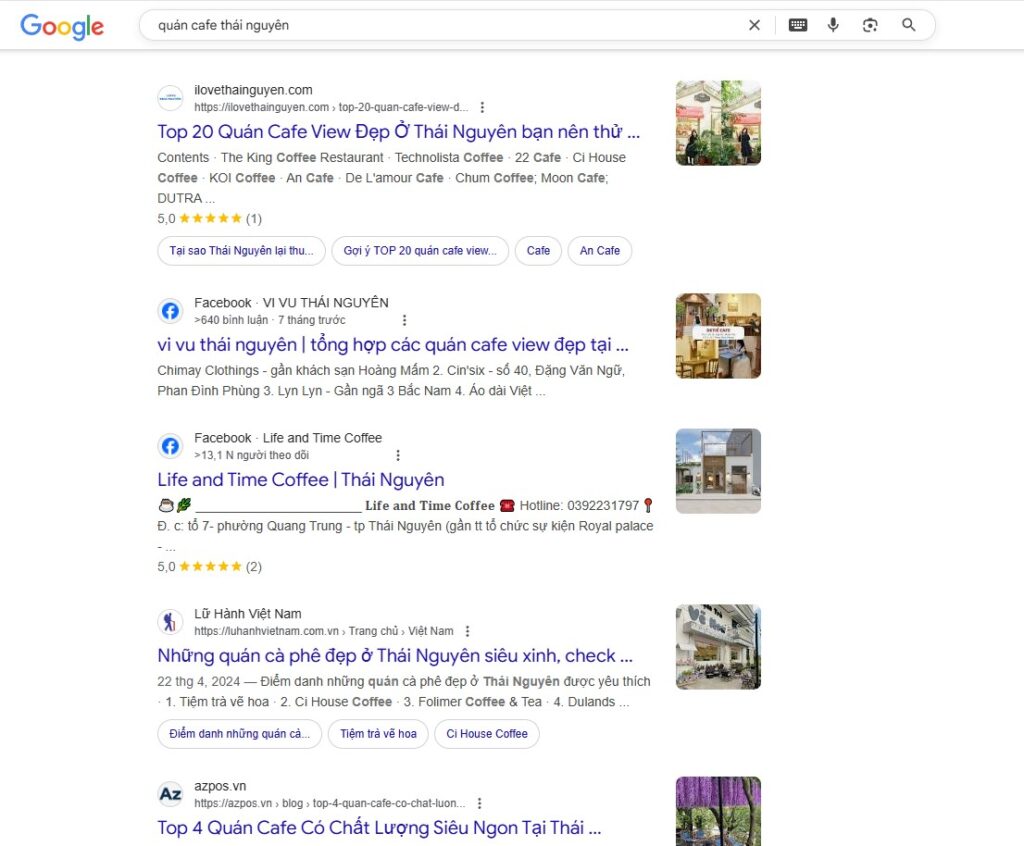This screenshot has width=1024, height=846.
Task: Click the magnifying glass search button
Action: coord(908,25)
